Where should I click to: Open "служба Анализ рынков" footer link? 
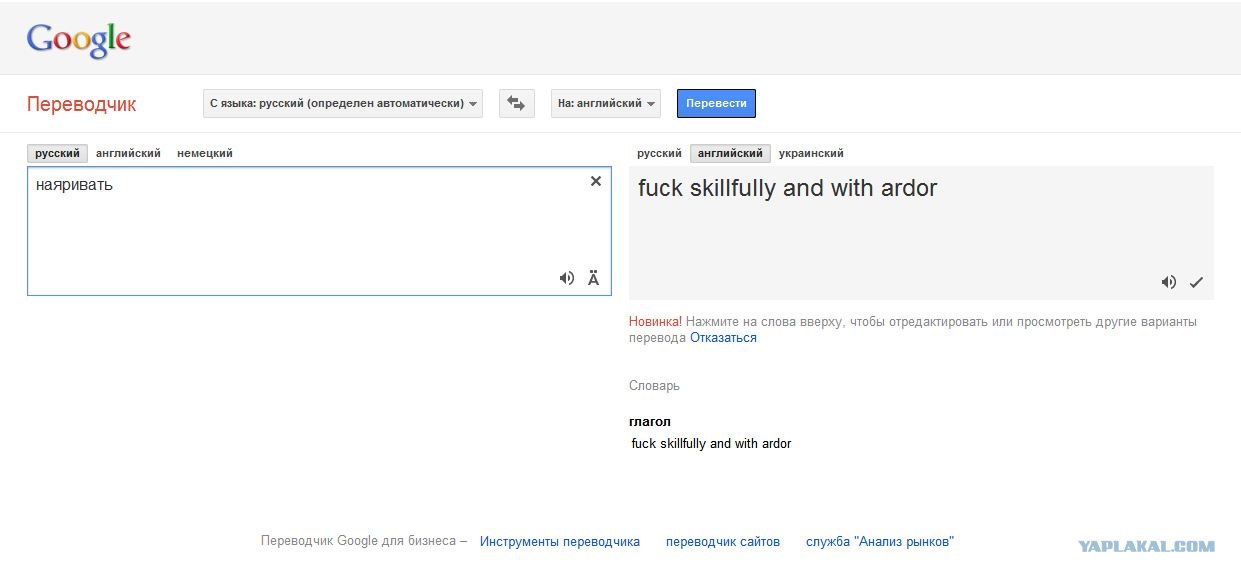coord(880,541)
